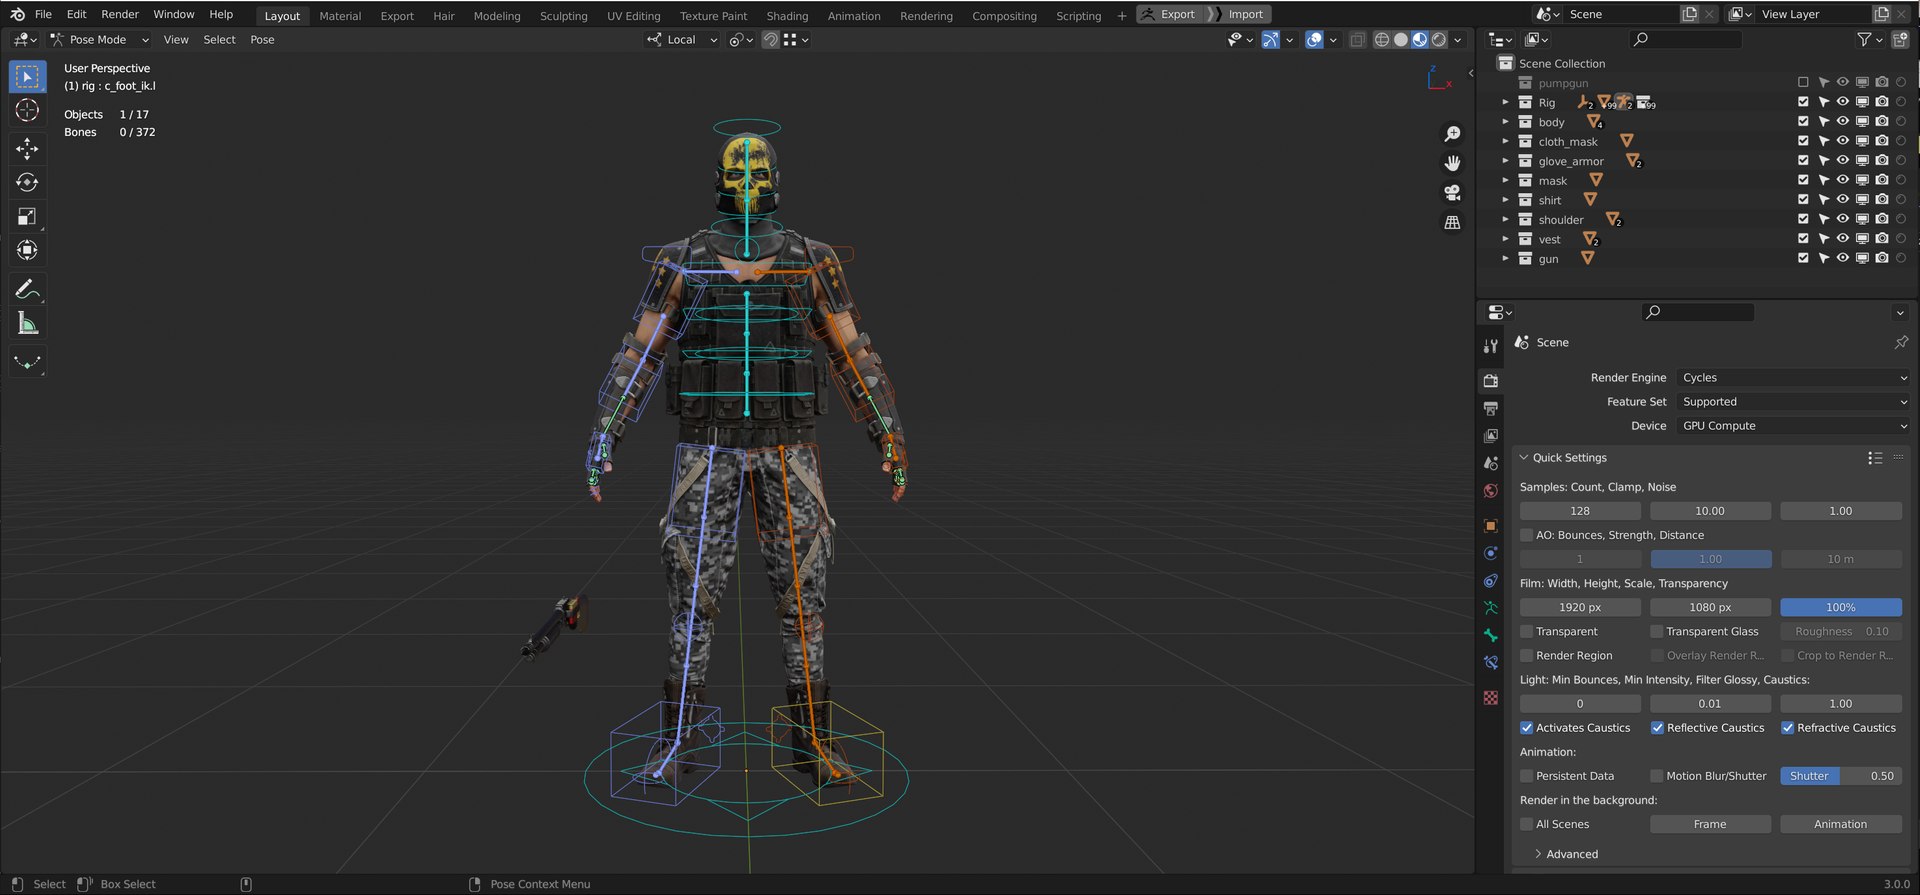Open the Output properties tab icon
1920x895 pixels.
(x=1491, y=408)
